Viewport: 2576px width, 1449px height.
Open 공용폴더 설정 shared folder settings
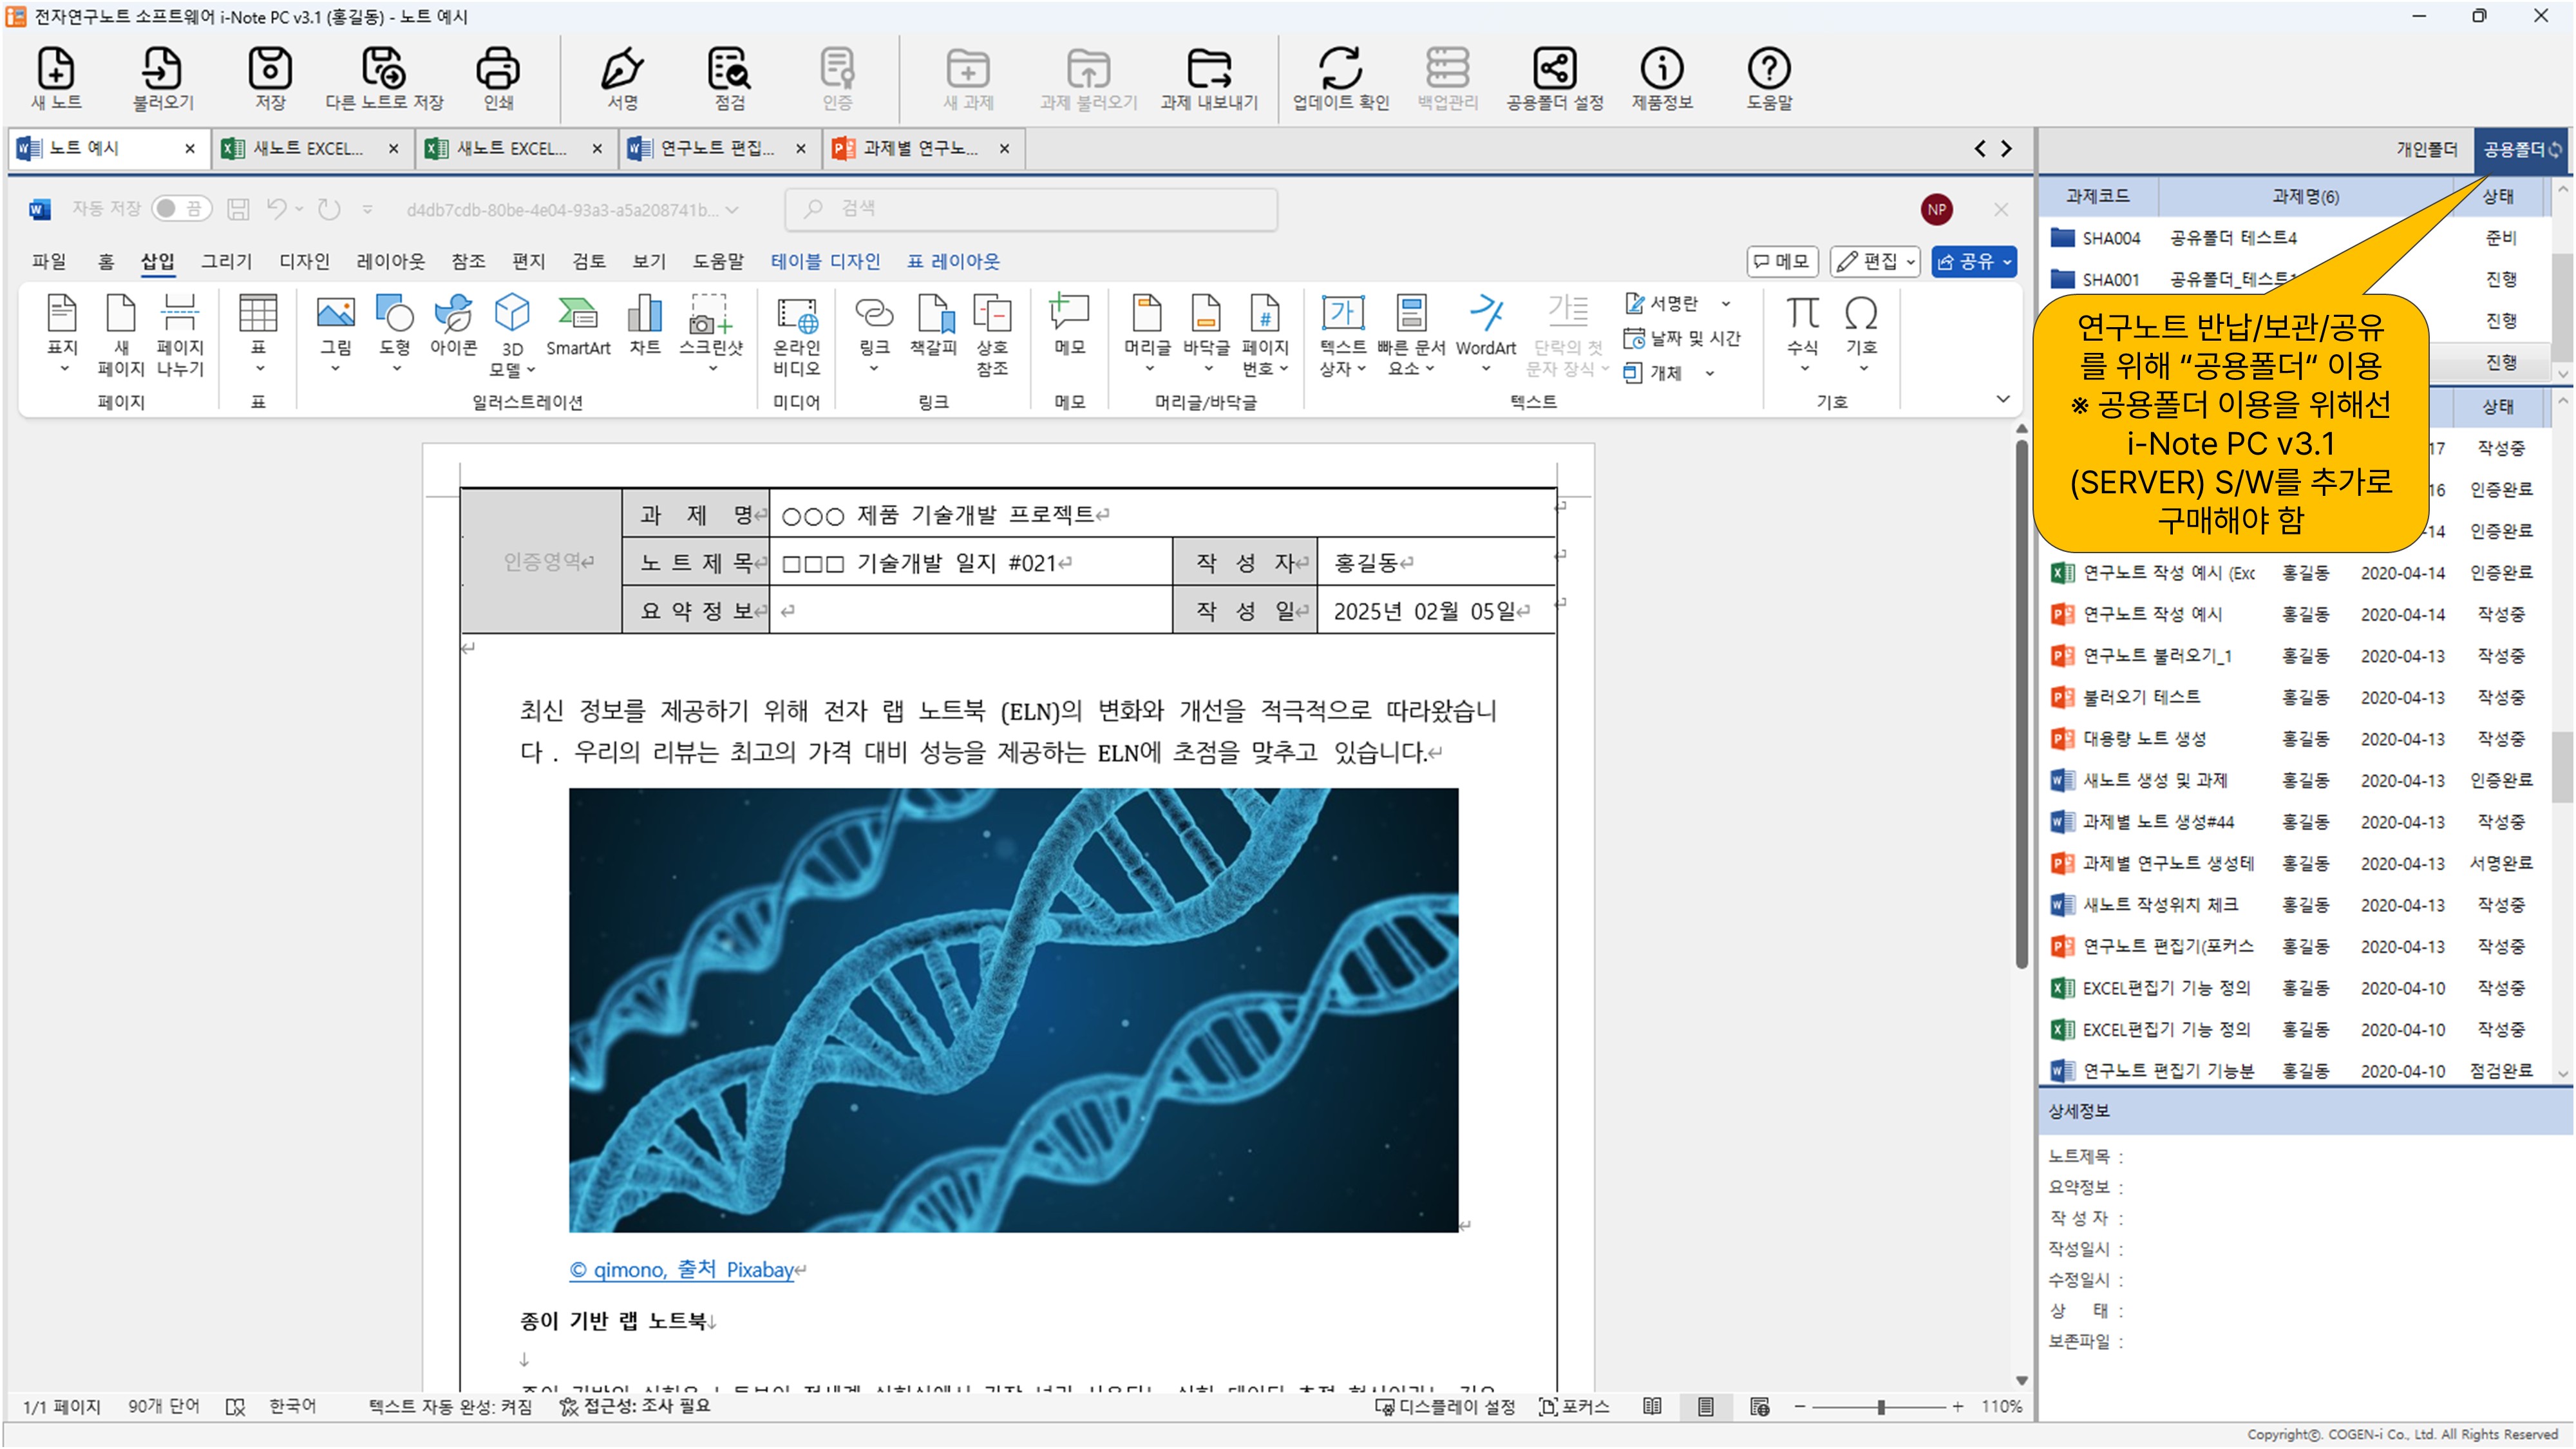pos(1555,78)
